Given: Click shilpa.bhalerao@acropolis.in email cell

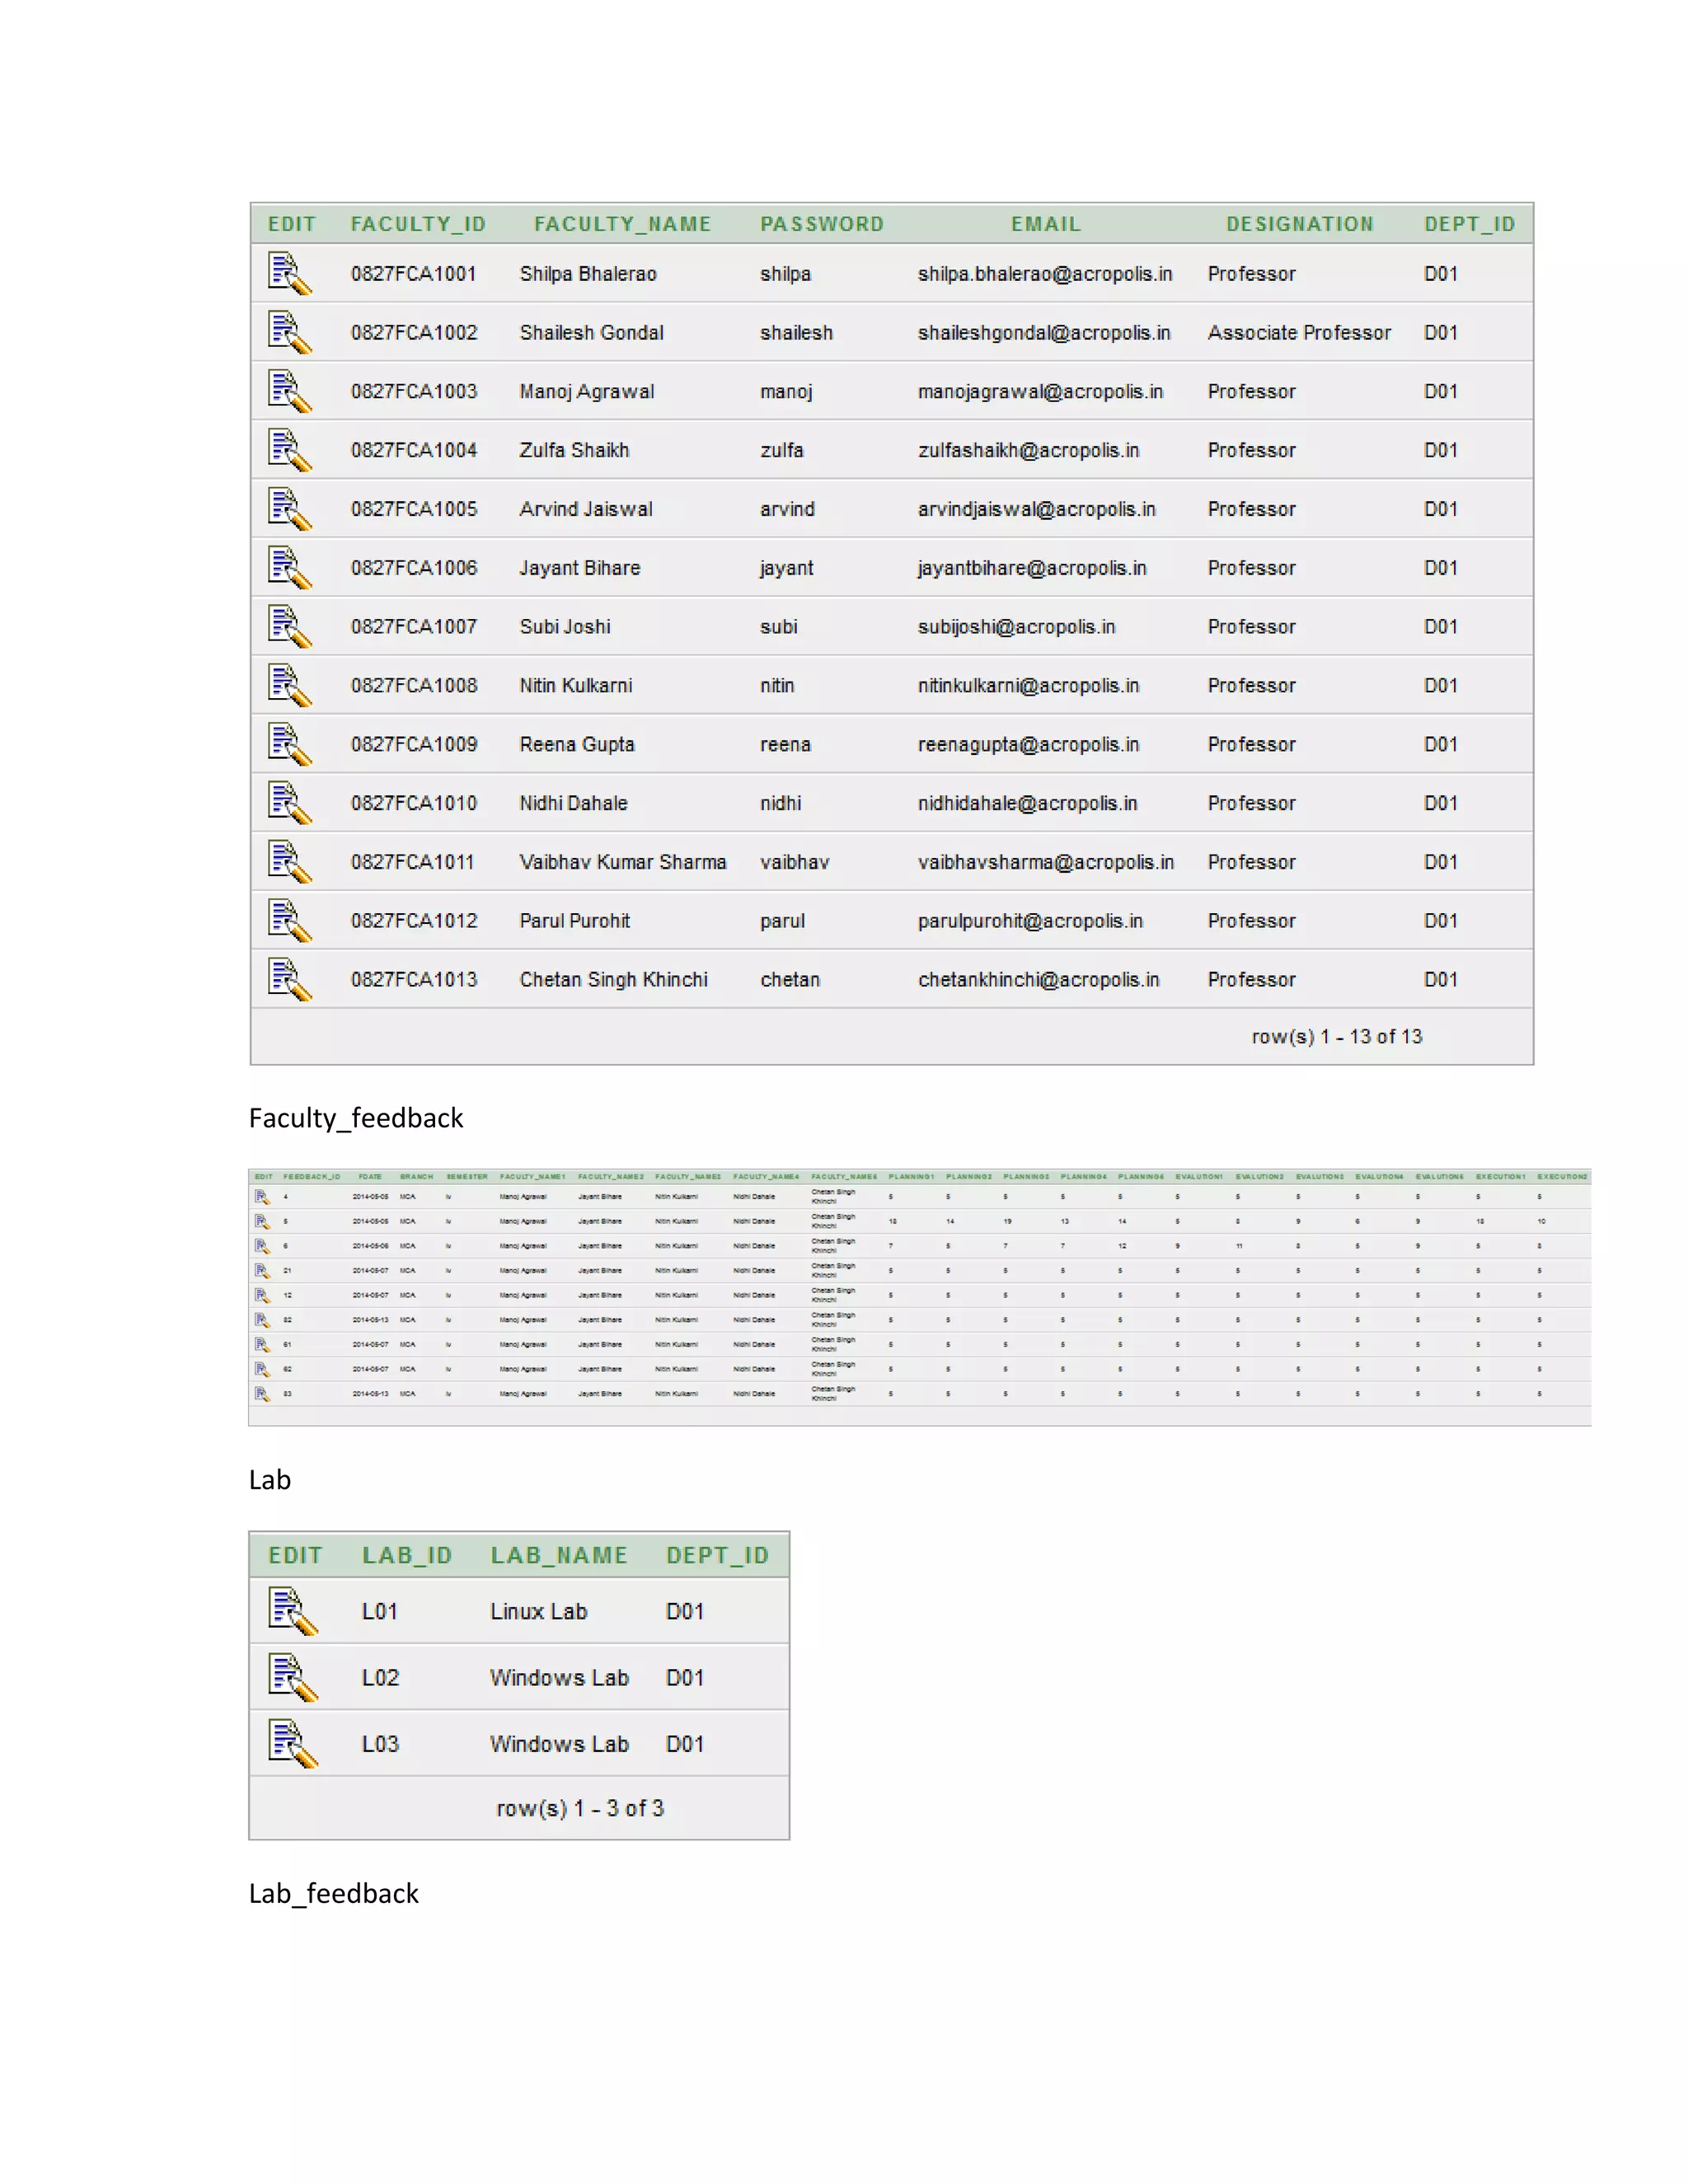Looking at the screenshot, I should pos(1044,274).
